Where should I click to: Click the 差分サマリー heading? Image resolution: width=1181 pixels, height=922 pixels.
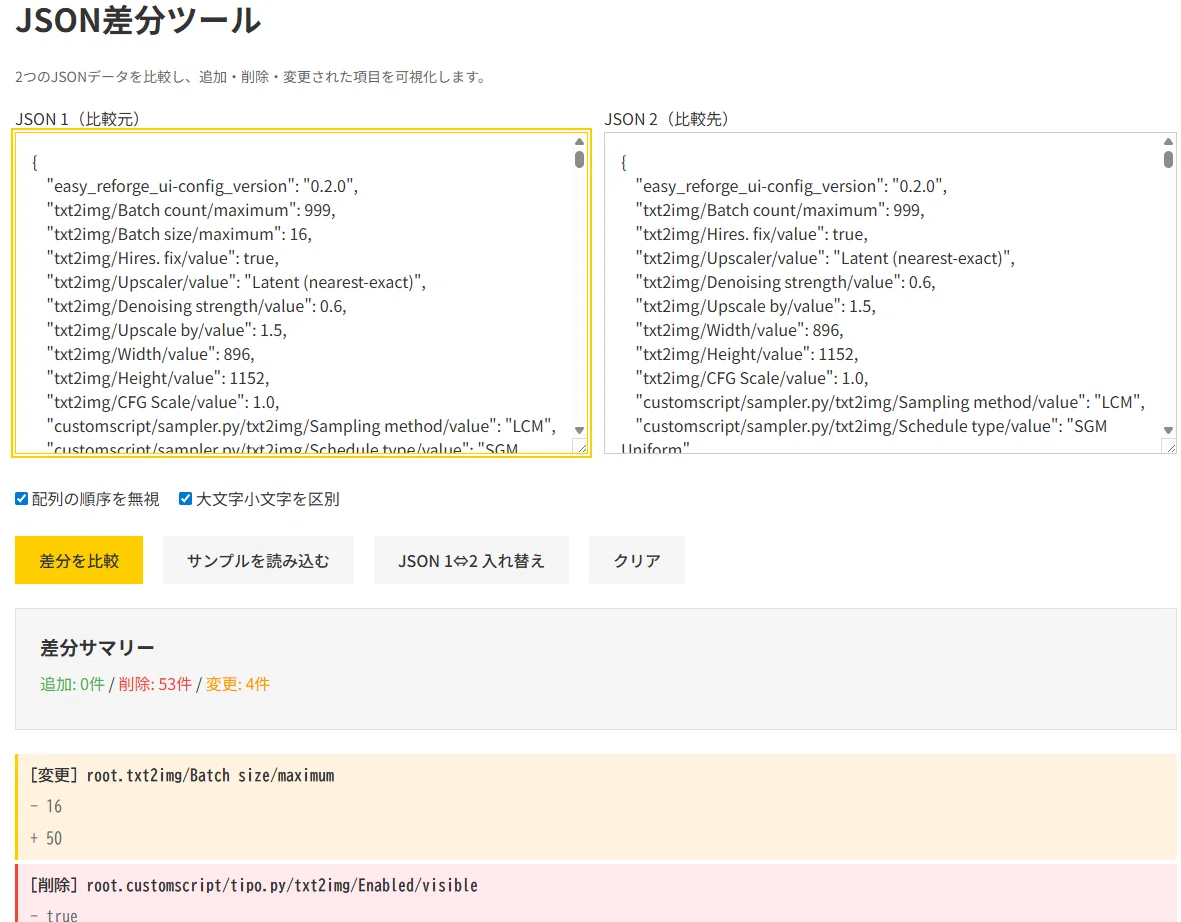(x=97, y=648)
